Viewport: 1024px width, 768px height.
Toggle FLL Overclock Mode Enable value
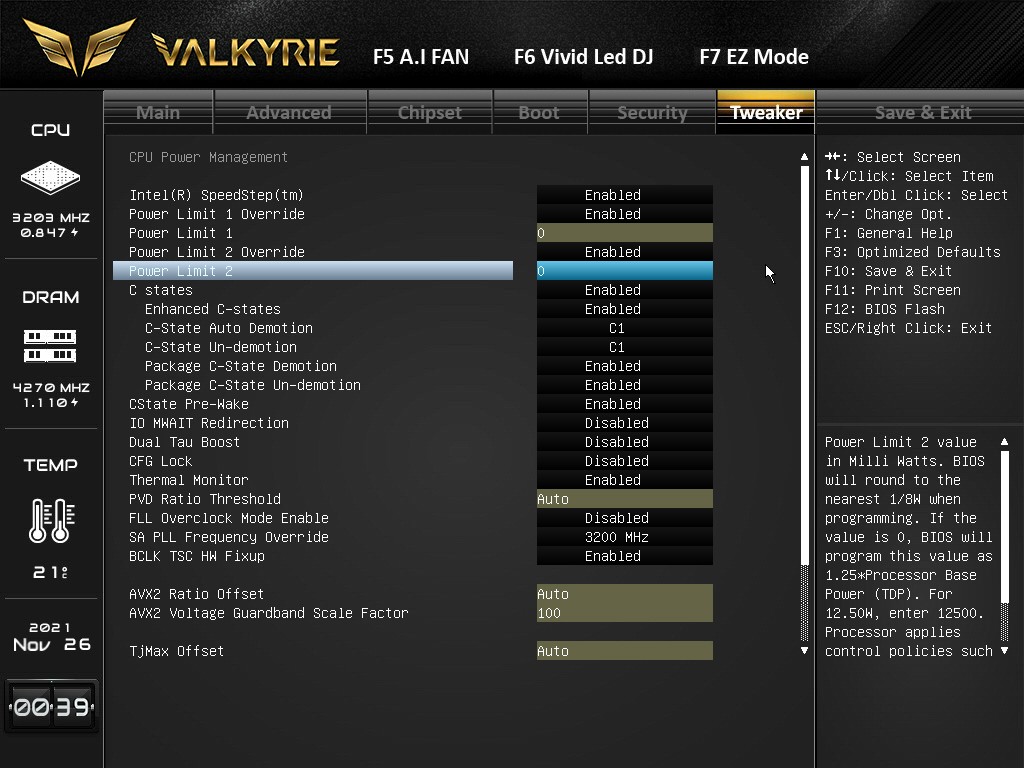624,517
